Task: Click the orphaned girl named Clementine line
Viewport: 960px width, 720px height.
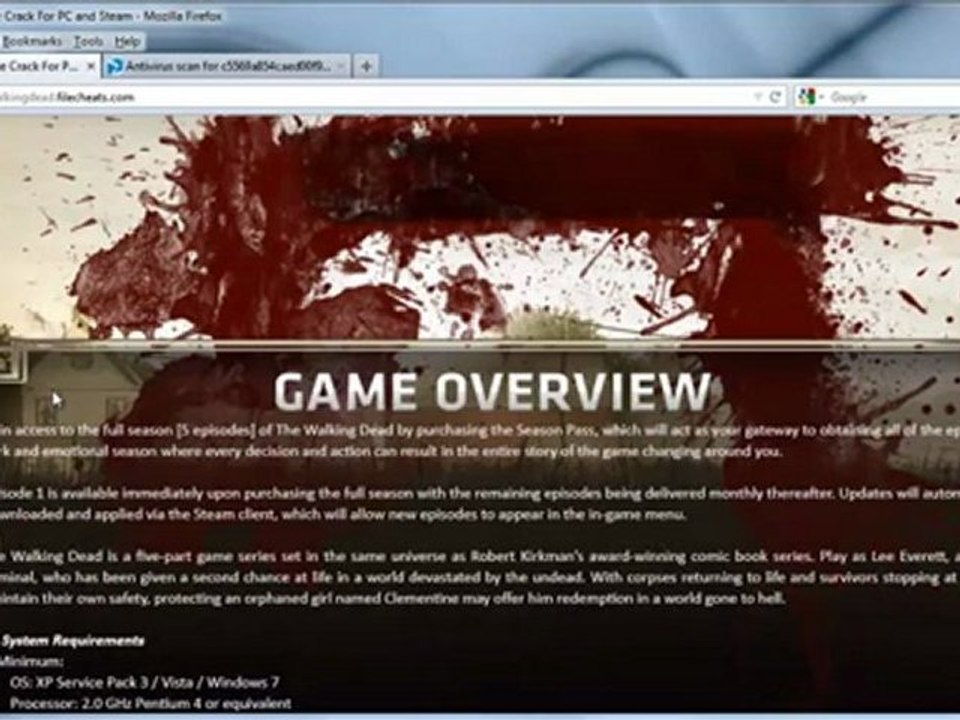Action: click(x=393, y=598)
